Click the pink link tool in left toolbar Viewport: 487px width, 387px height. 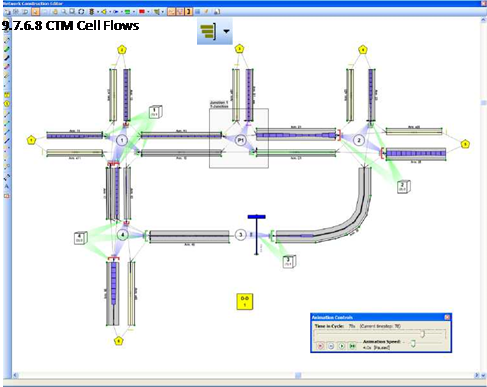(x=7, y=66)
